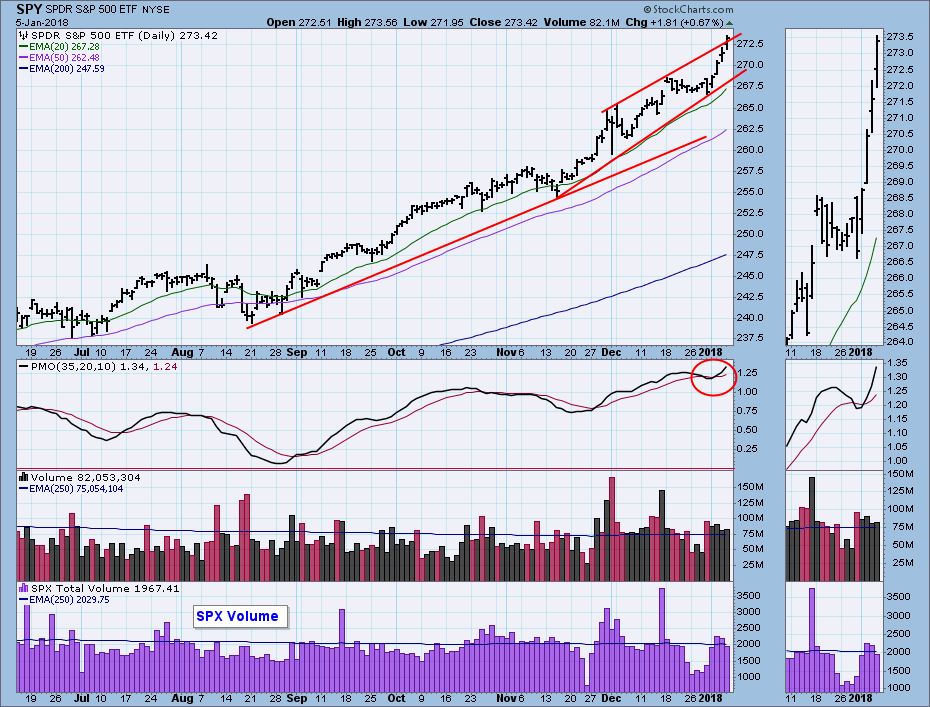
Task: Click the High 273.56 value
Action: click(367, 23)
